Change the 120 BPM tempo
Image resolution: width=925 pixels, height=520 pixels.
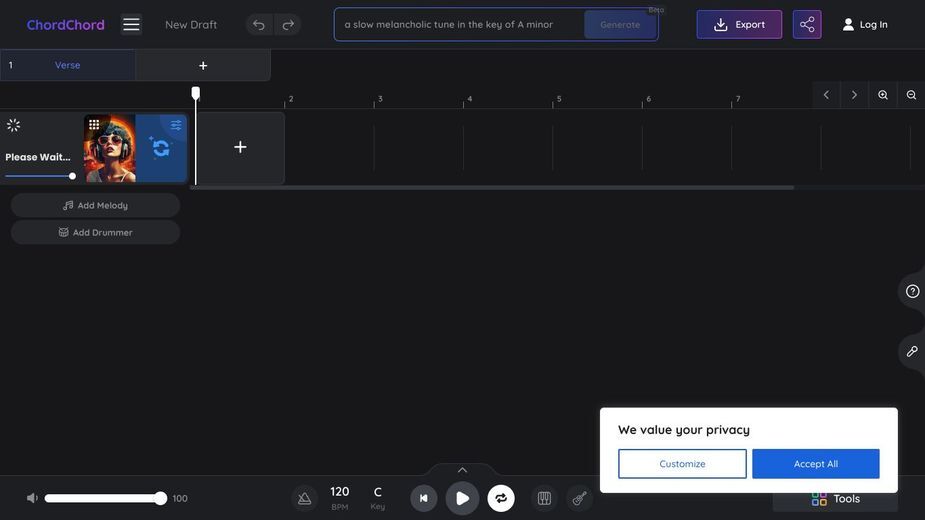point(340,498)
